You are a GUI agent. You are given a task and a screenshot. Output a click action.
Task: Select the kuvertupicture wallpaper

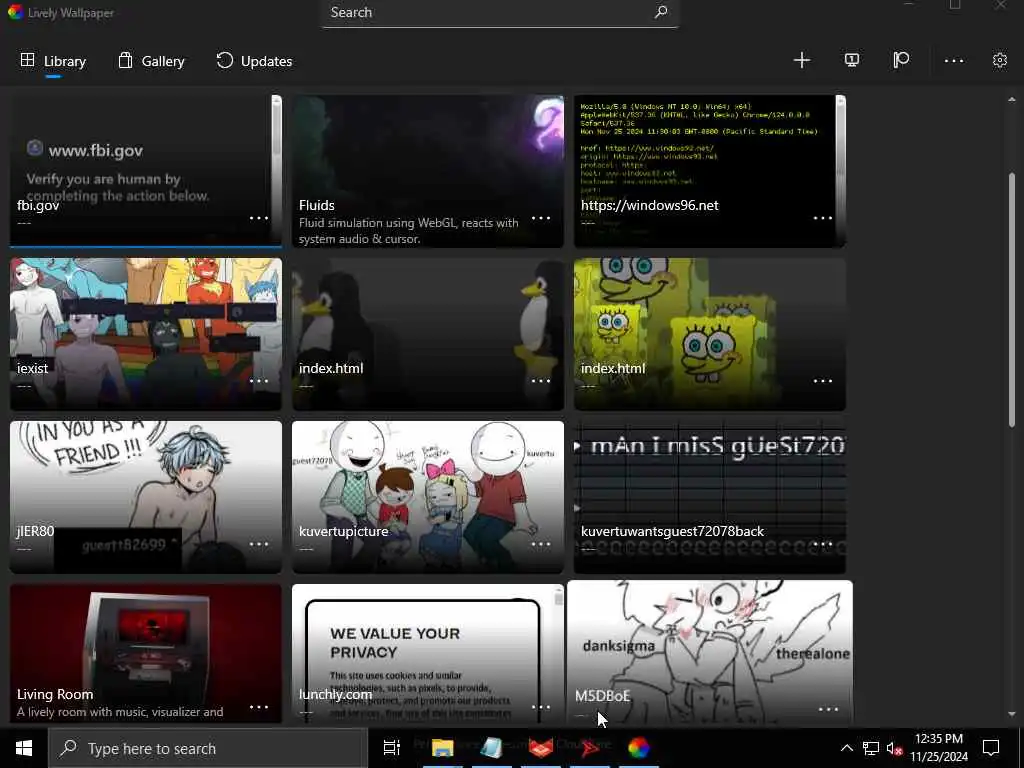click(x=428, y=497)
